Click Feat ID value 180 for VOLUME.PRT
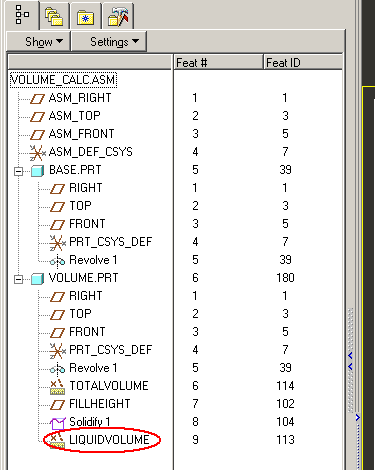This screenshot has height=470, width=375. coord(285,278)
